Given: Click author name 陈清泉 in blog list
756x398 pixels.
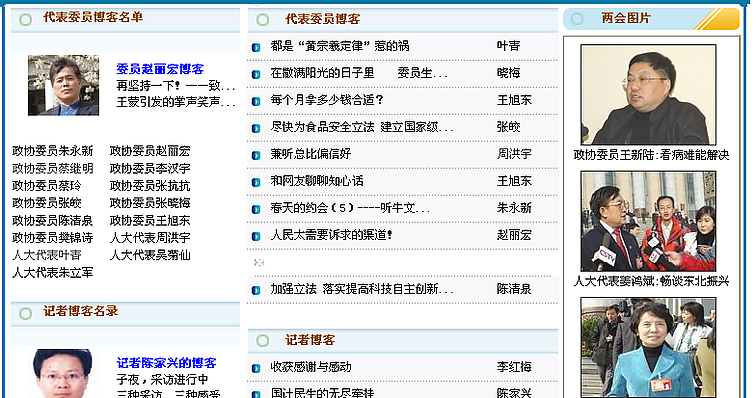Looking at the screenshot, I should click(x=514, y=289).
